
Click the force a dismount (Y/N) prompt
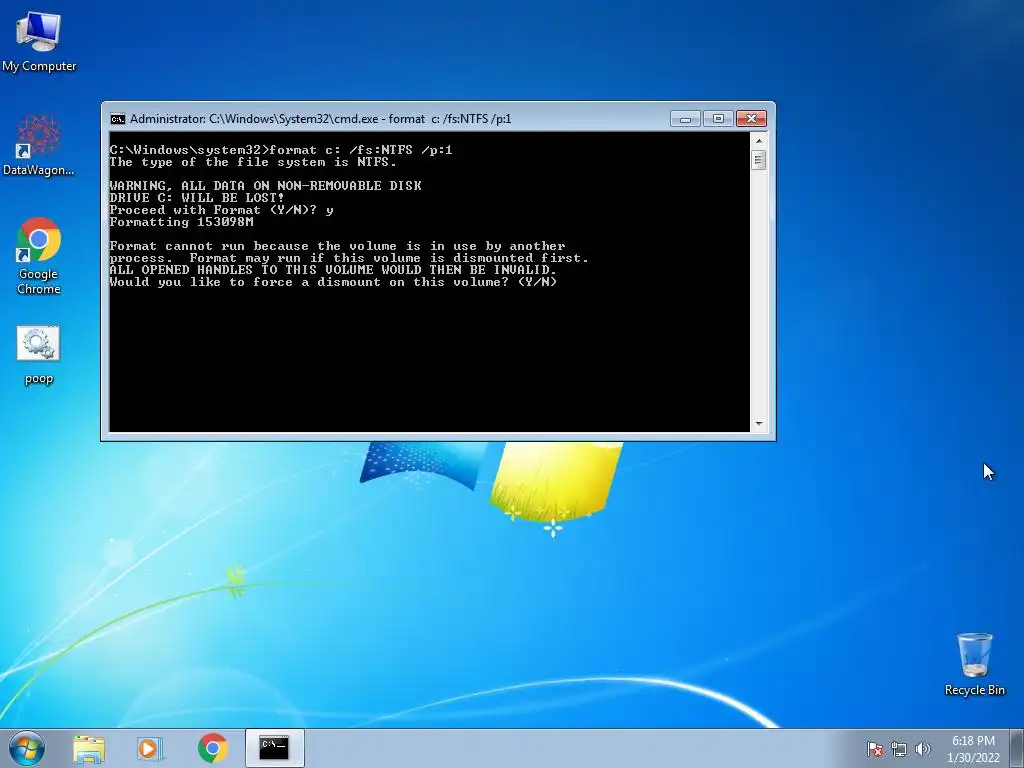pyautogui.click(x=333, y=282)
